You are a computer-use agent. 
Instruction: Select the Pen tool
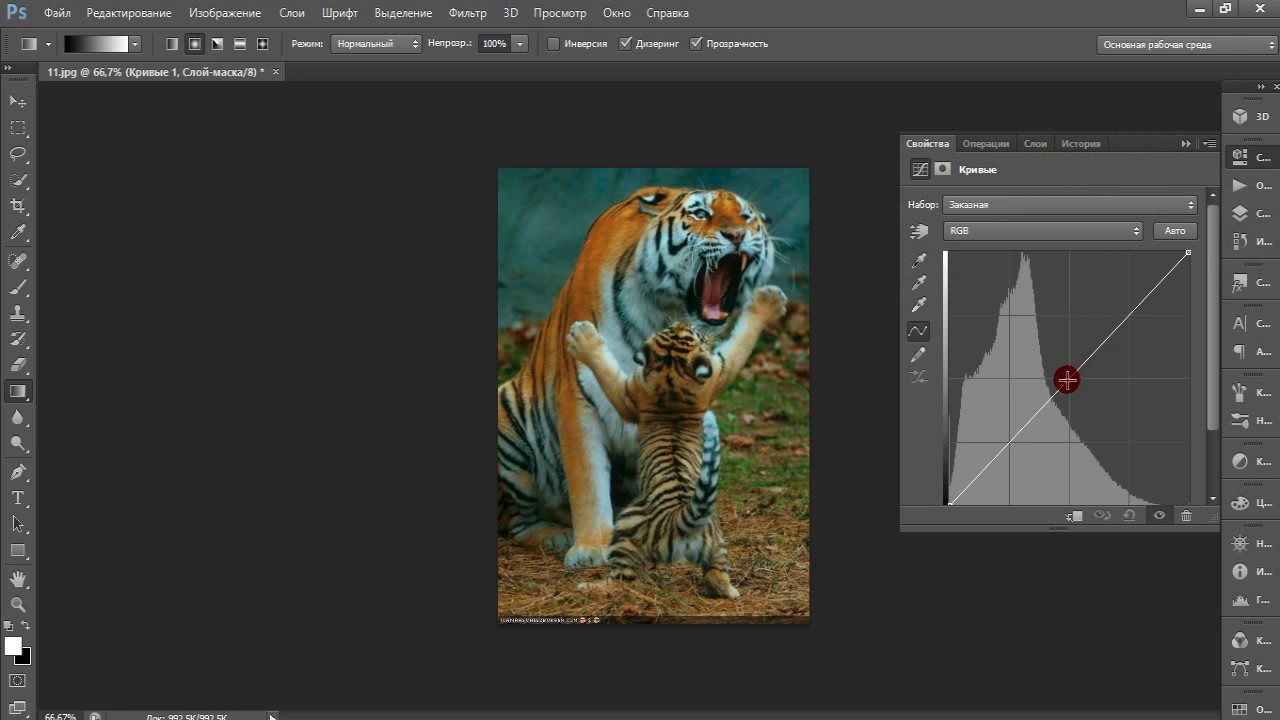coord(18,472)
